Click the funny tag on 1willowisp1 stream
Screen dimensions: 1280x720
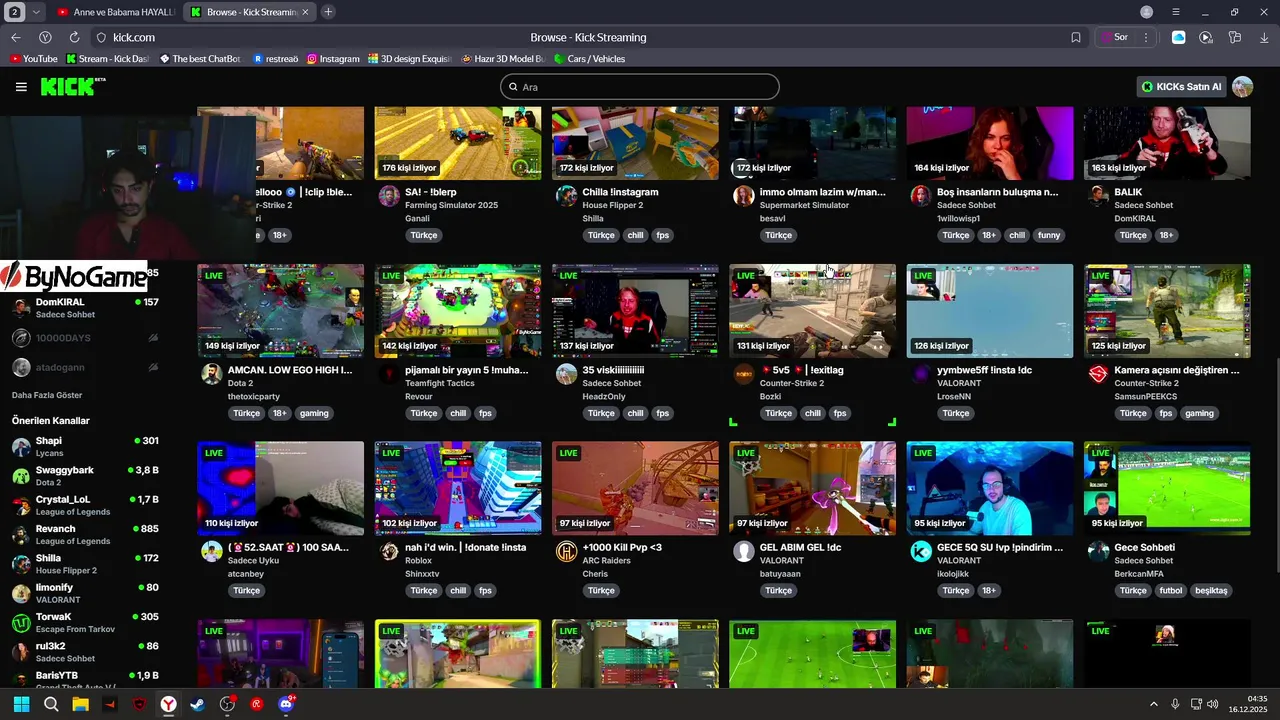click(x=1048, y=235)
